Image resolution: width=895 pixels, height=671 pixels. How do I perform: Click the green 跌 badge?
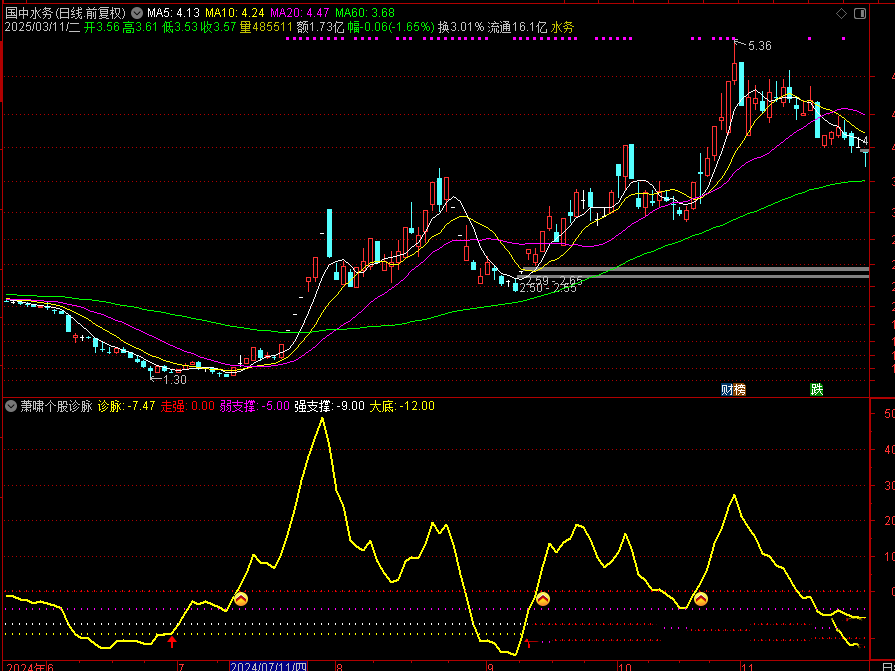pos(817,389)
